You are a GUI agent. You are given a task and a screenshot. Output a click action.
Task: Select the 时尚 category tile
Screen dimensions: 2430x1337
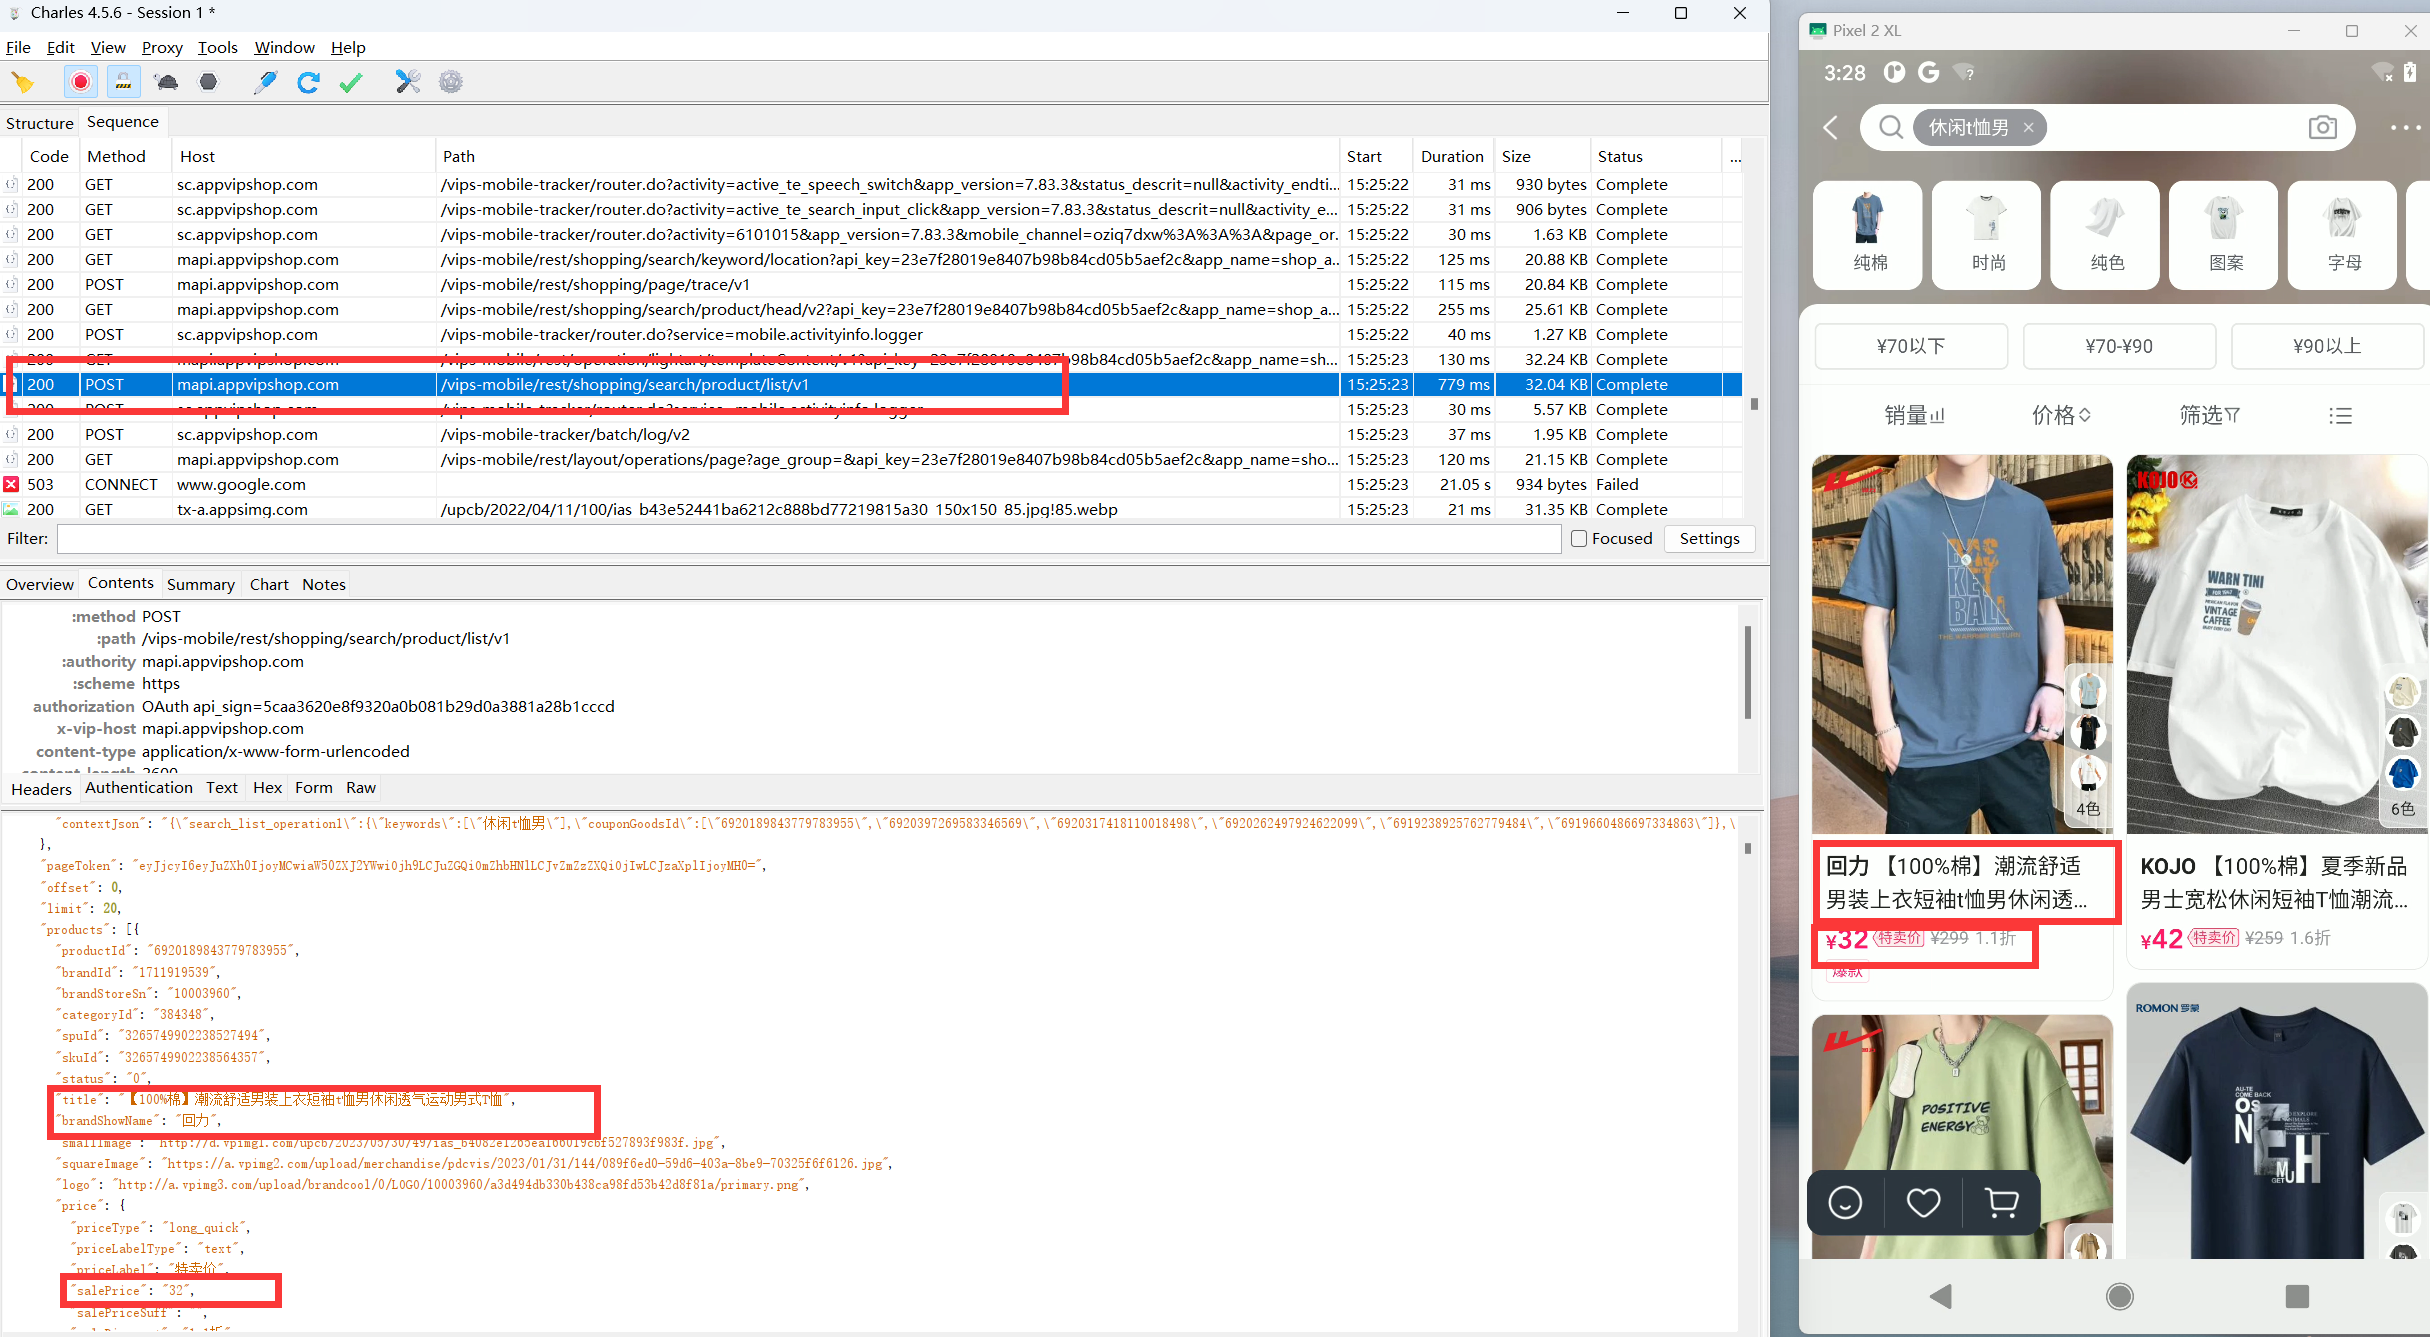point(1987,235)
